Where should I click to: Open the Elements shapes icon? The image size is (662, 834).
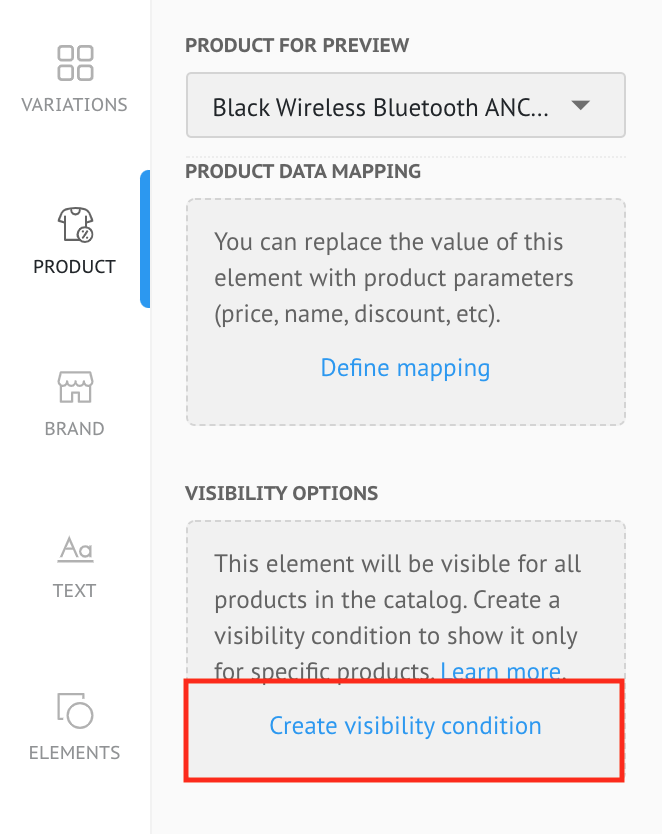click(75, 710)
